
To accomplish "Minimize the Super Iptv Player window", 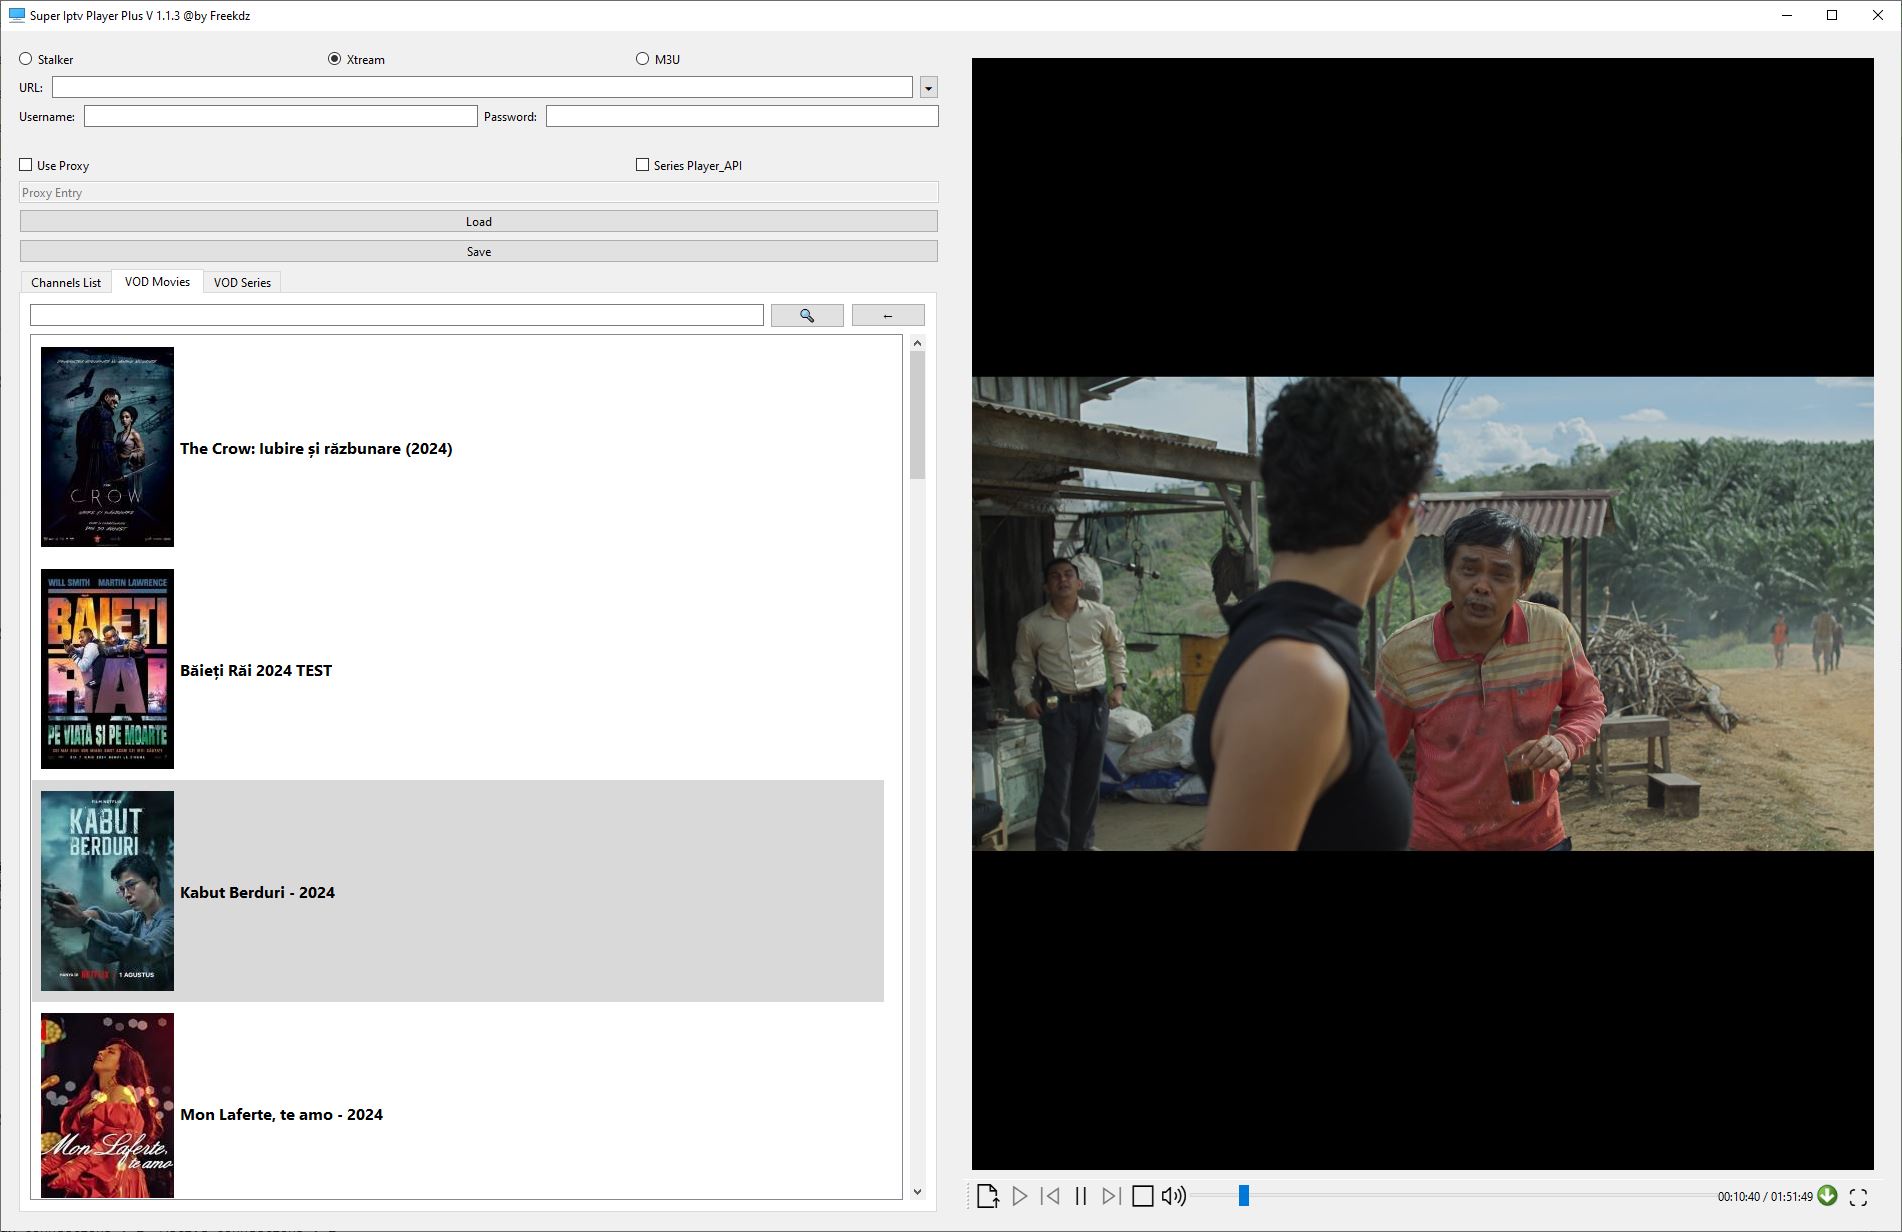I will (1787, 15).
